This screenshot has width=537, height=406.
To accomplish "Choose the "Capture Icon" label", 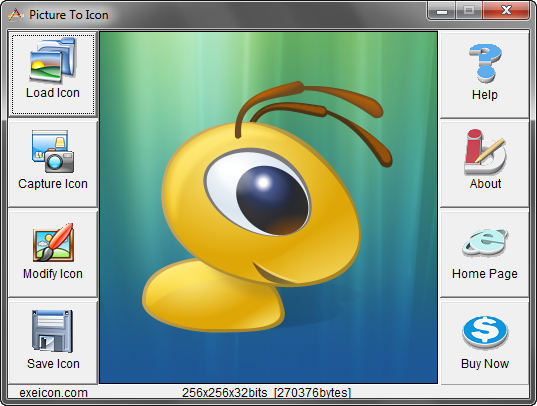I will click(x=53, y=184).
